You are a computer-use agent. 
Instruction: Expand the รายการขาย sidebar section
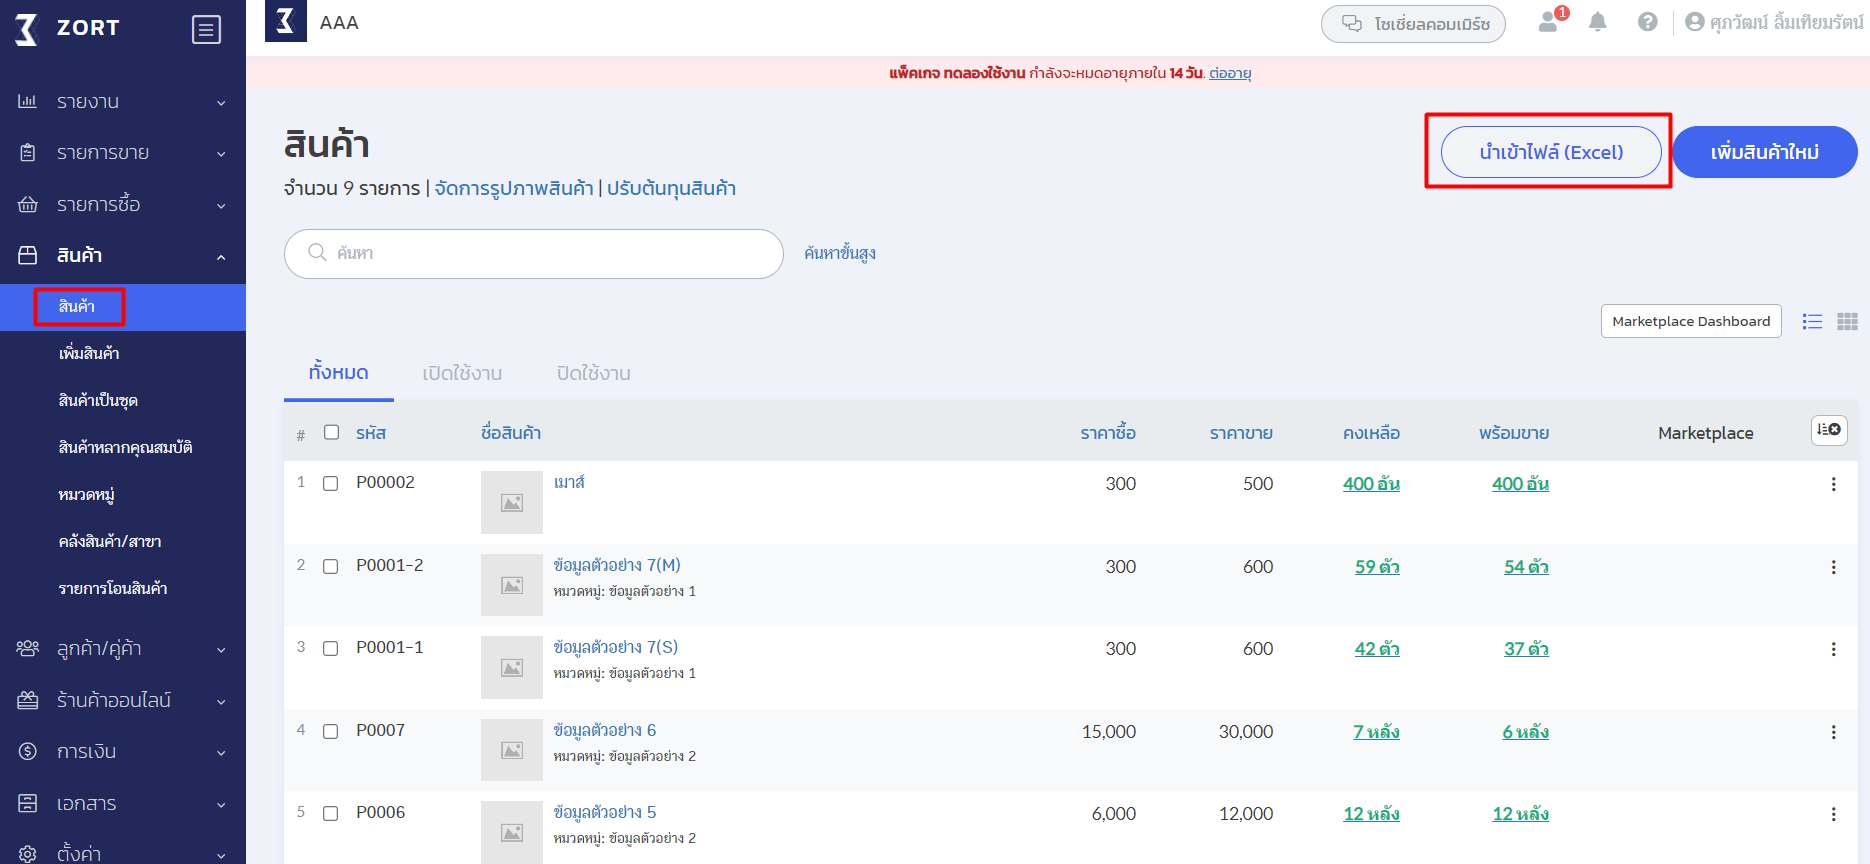(122, 153)
